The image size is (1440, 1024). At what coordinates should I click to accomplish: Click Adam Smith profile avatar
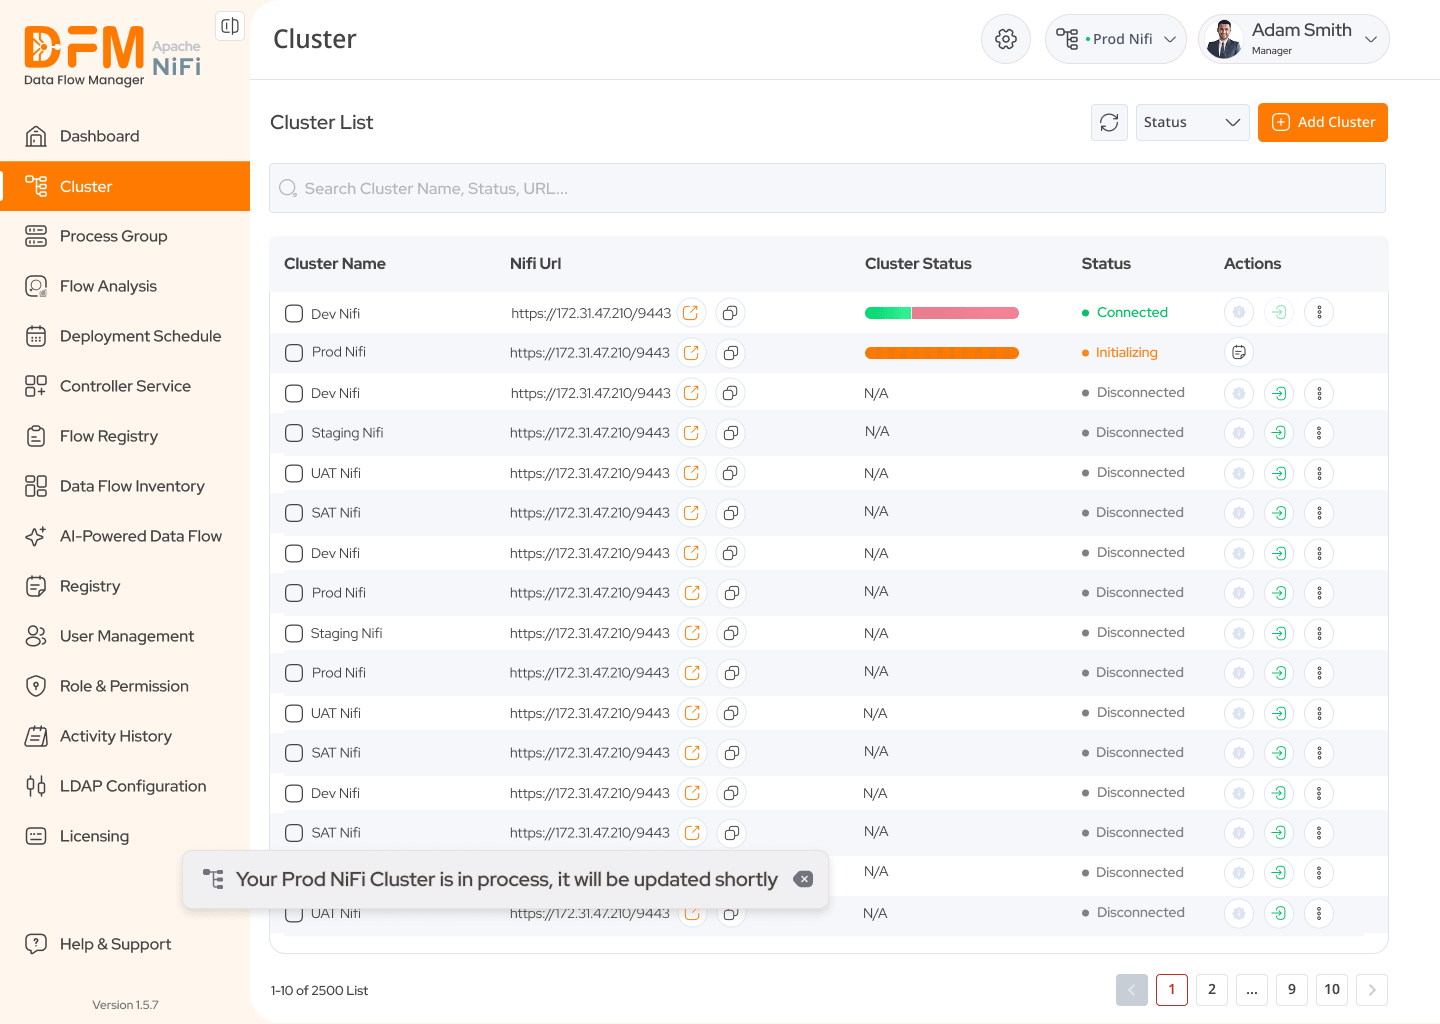click(x=1224, y=39)
